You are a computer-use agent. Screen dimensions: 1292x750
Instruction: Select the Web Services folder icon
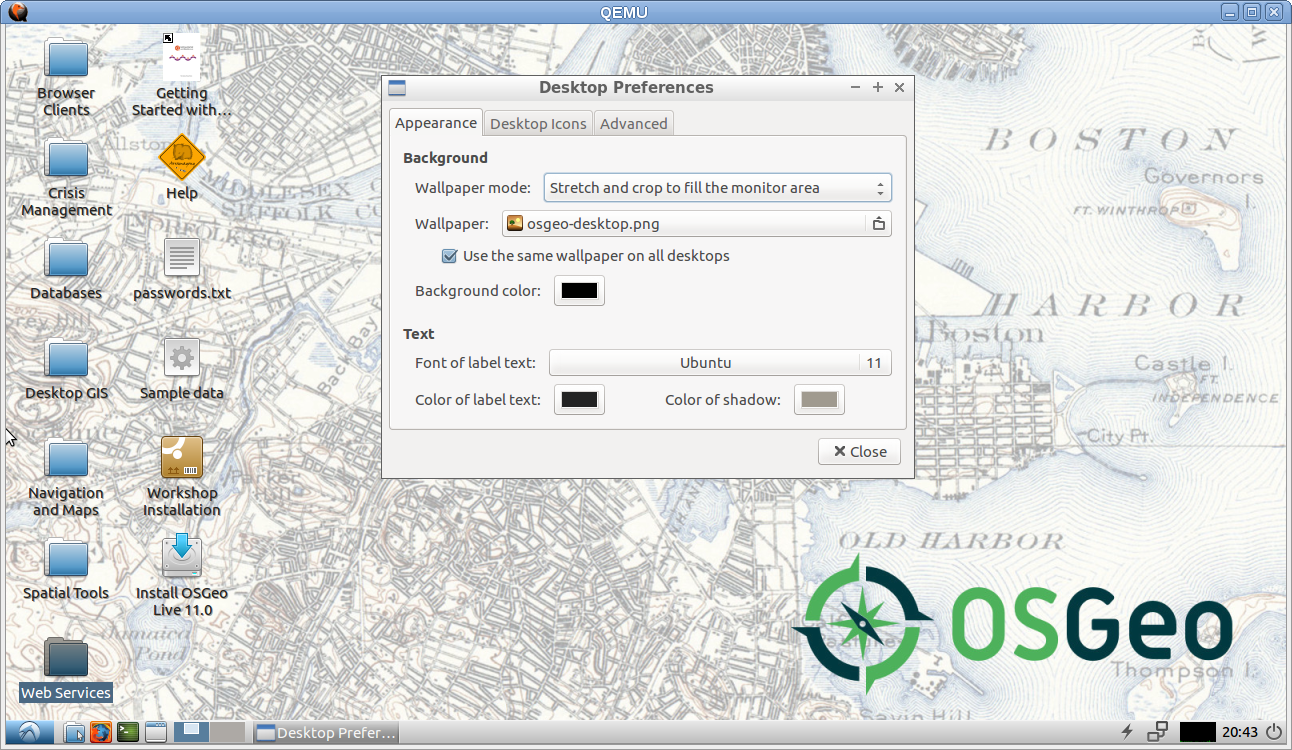pyautogui.click(x=67, y=658)
